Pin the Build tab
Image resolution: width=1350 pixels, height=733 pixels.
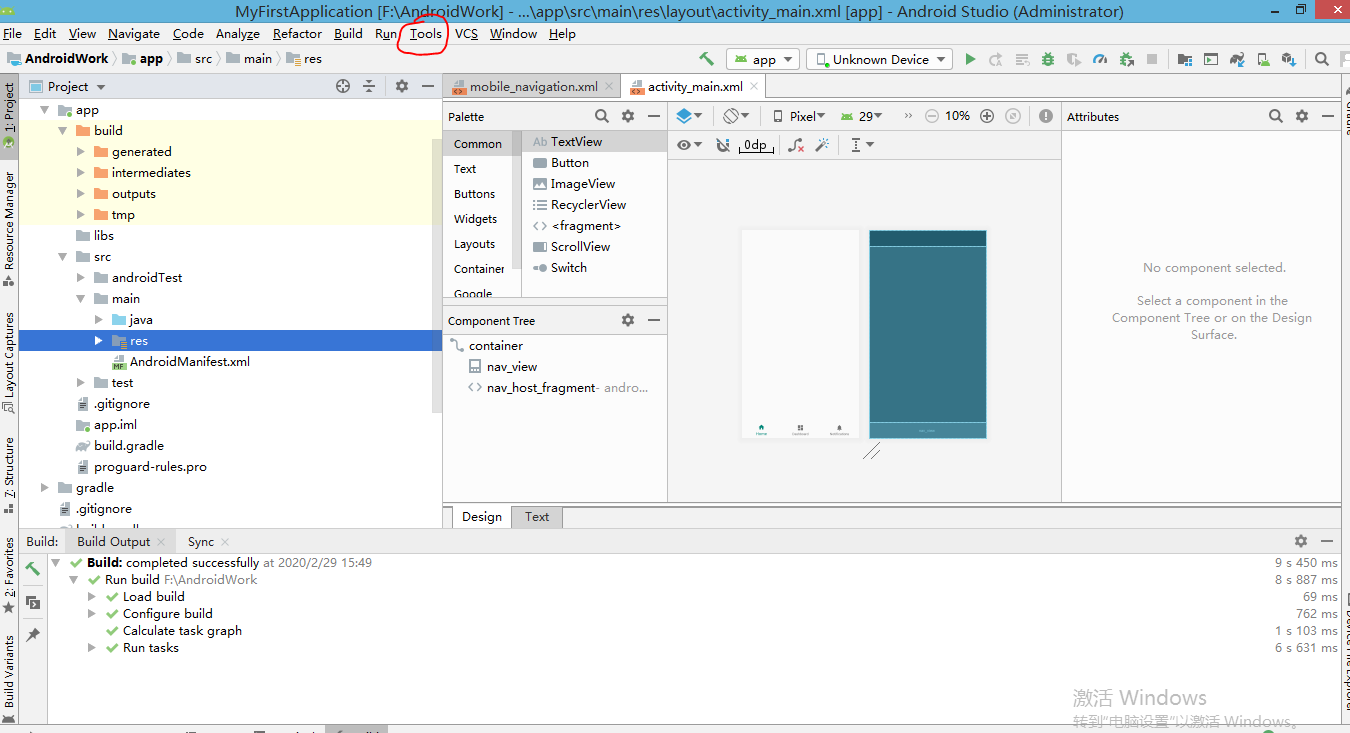point(33,635)
